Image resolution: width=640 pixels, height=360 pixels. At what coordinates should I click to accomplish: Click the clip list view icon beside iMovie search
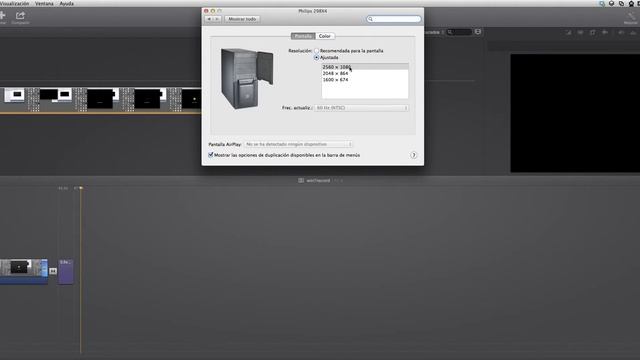click(478, 32)
